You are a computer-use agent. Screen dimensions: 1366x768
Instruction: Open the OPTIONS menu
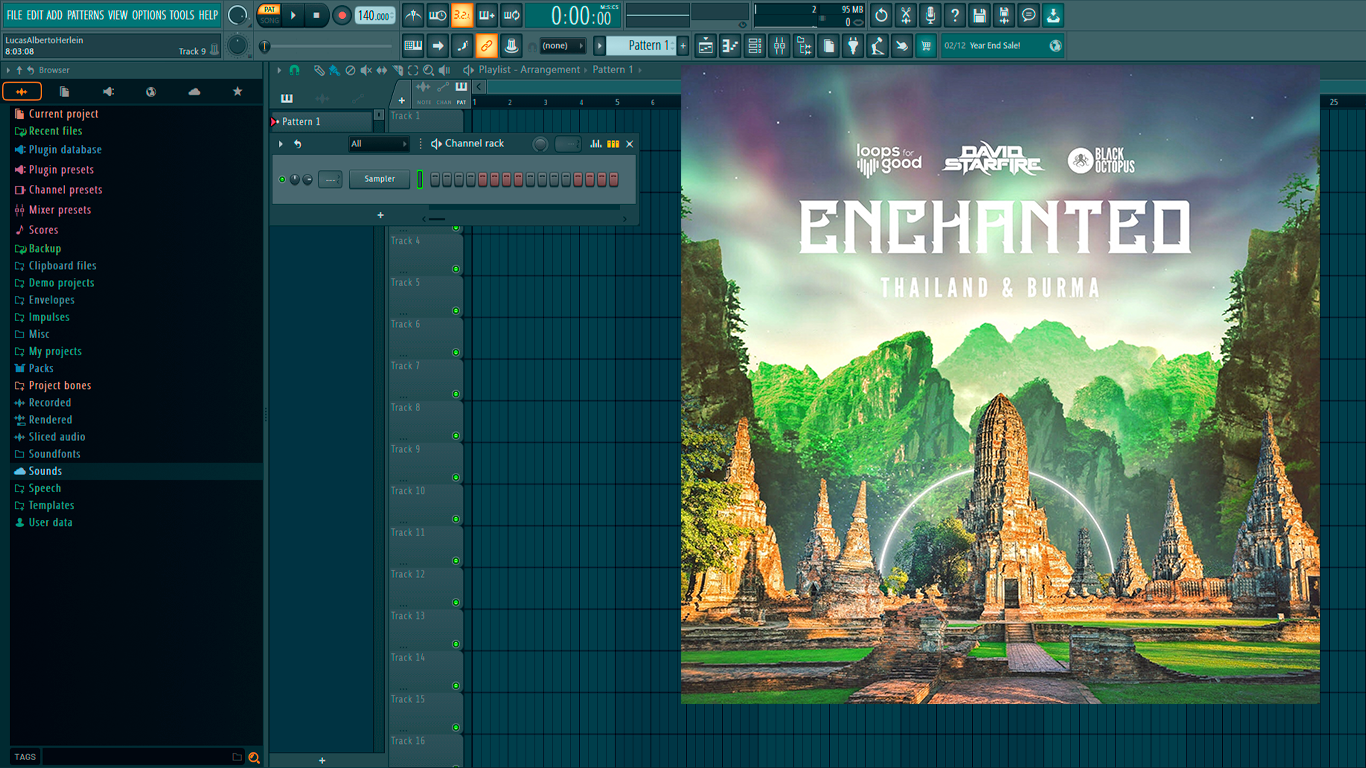(x=149, y=15)
